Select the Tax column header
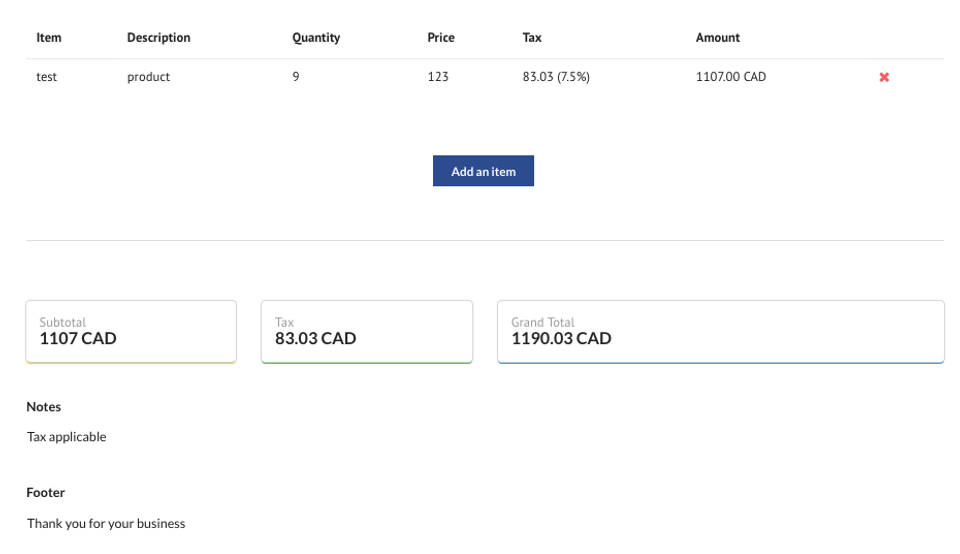Viewport: 960px width, 554px height. click(532, 38)
